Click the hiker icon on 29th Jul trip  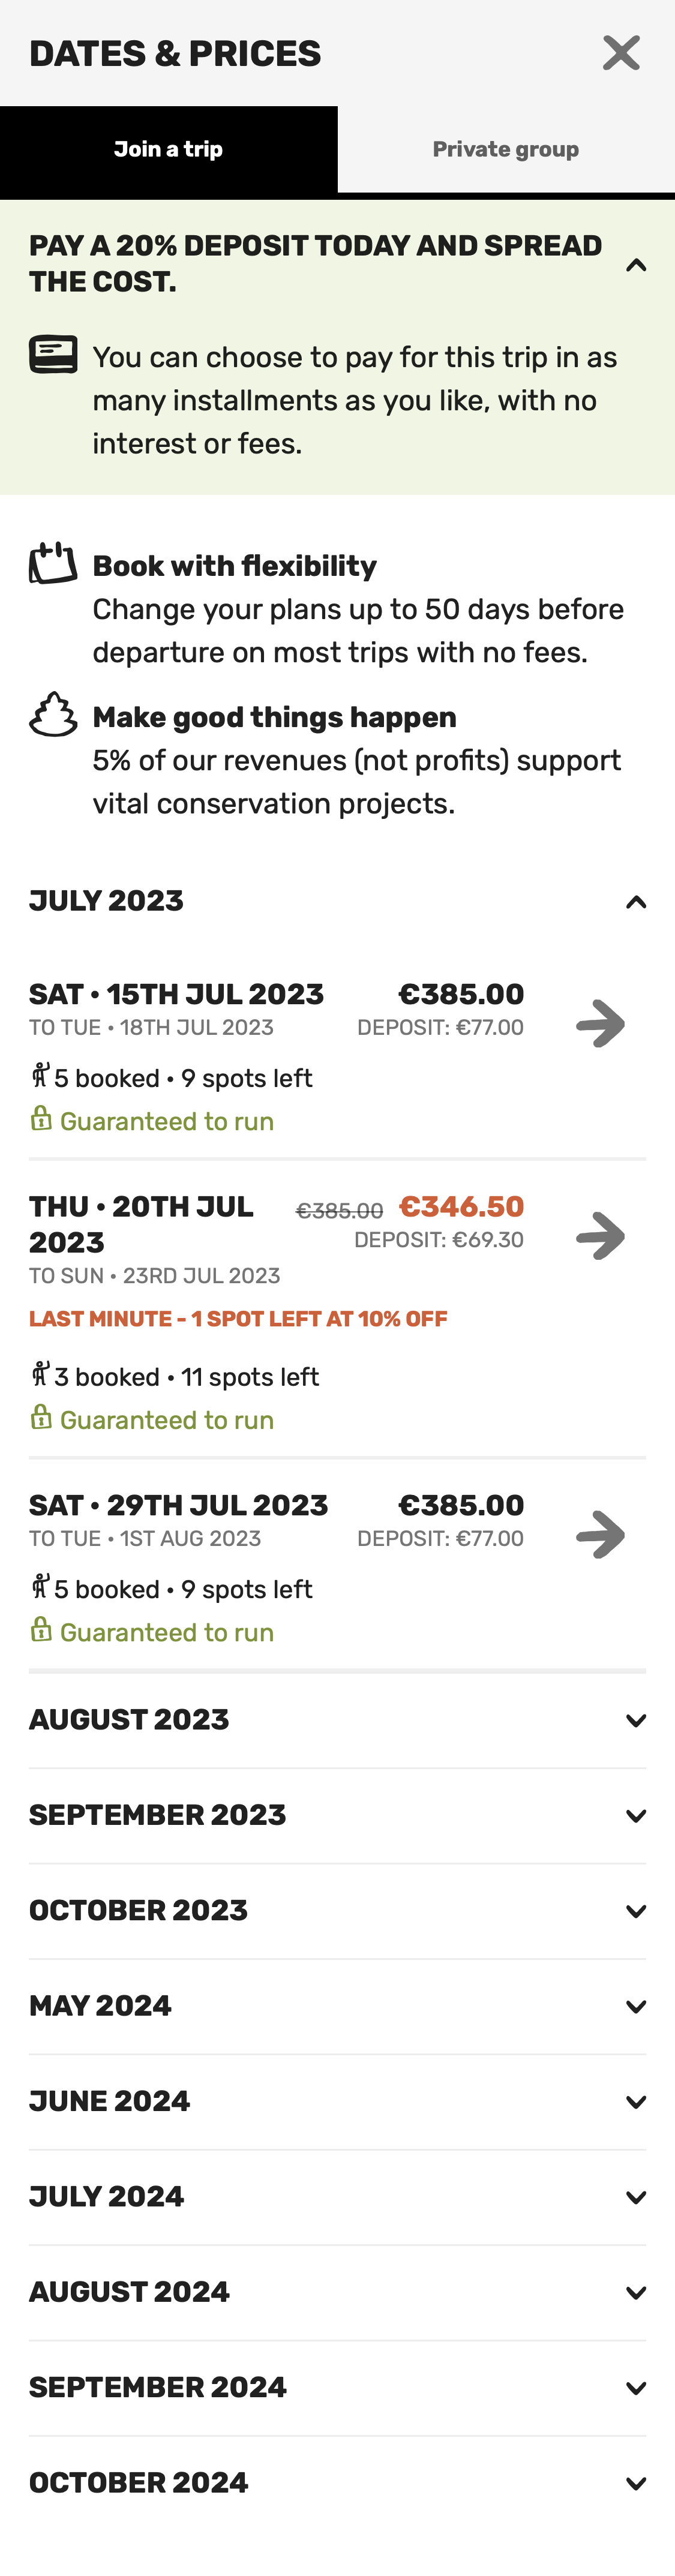(40, 1586)
